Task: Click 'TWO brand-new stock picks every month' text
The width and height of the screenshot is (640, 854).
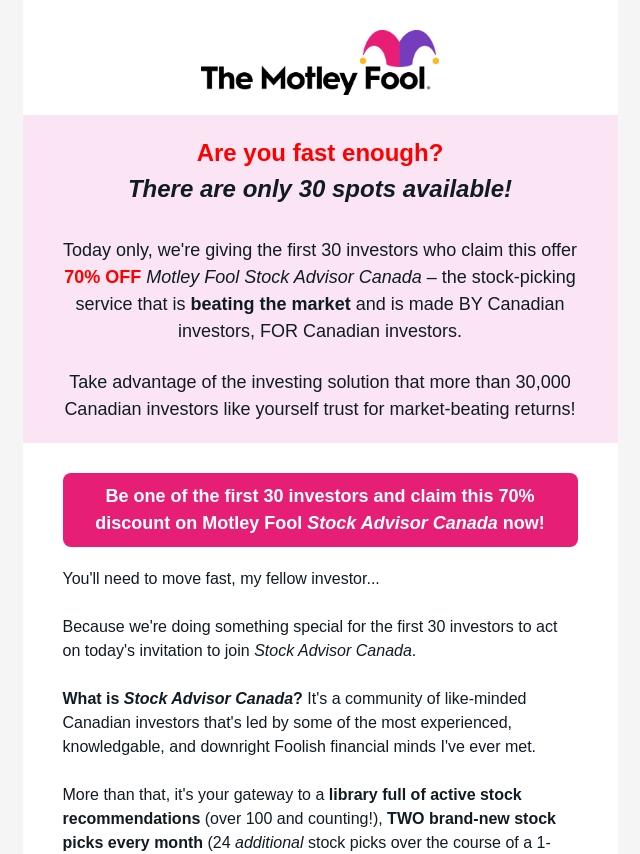Action: [x=309, y=830]
